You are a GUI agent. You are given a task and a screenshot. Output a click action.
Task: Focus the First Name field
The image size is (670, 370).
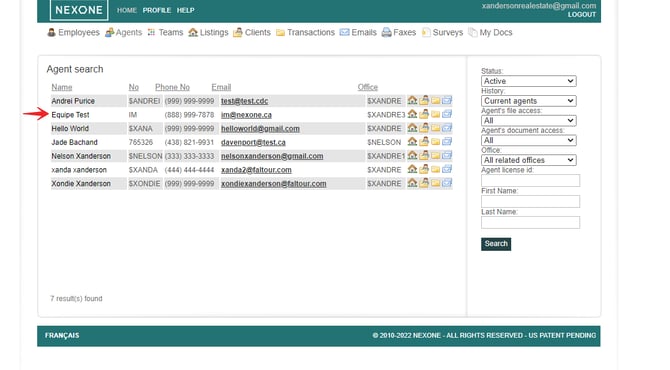click(x=530, y=201)
